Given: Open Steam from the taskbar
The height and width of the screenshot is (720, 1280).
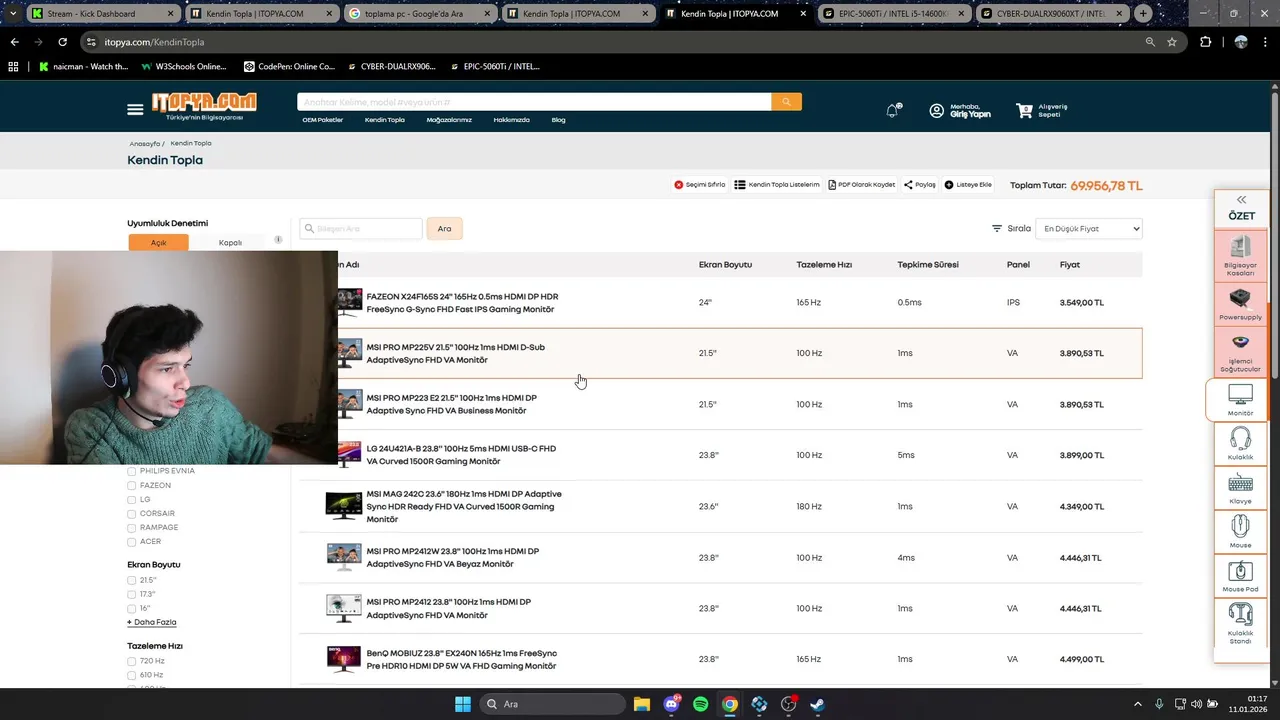Looking at the screenshot, I should tap(817, 704).
